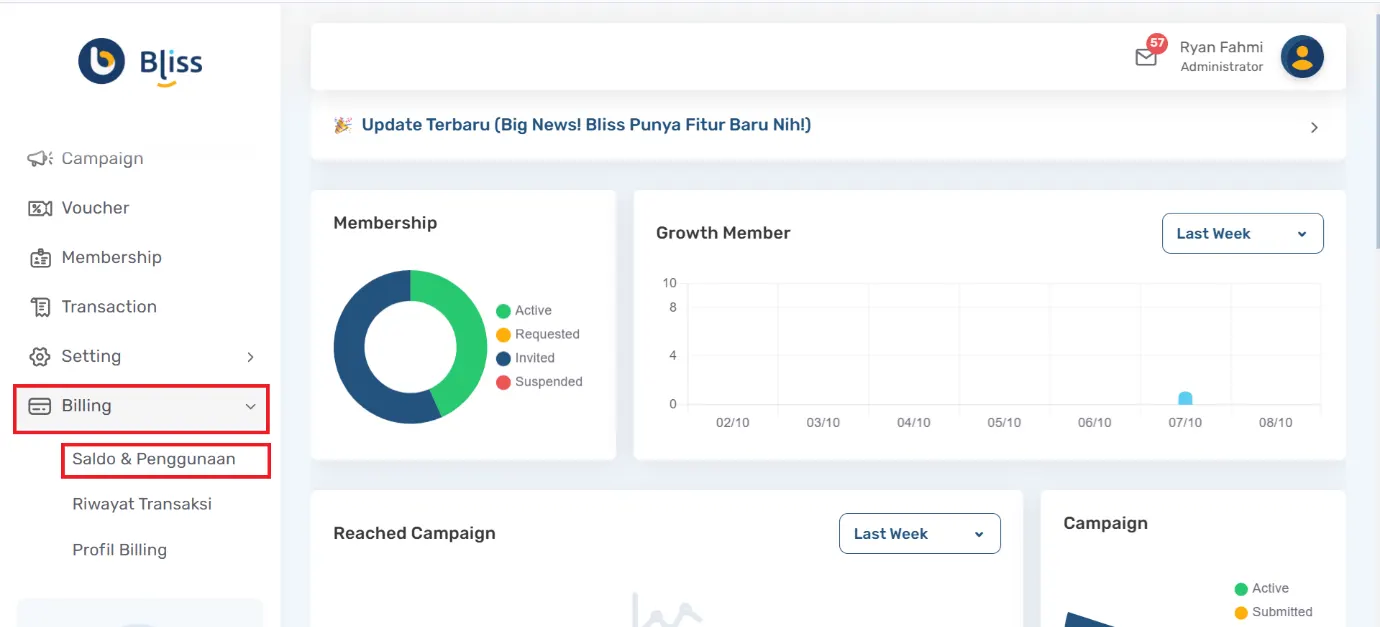Collapse the Billing menu chevron
This screenshot has width=1380, height=627.
250,406
